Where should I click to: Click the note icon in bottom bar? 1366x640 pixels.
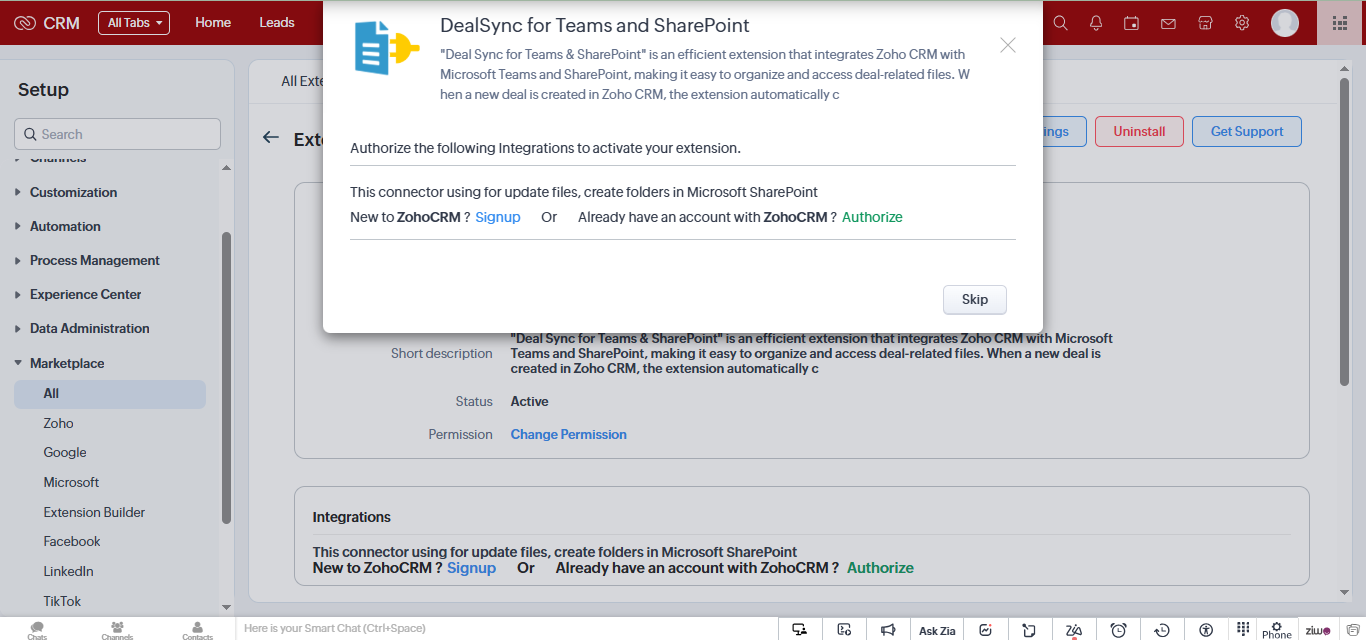tap(1029, 629)
